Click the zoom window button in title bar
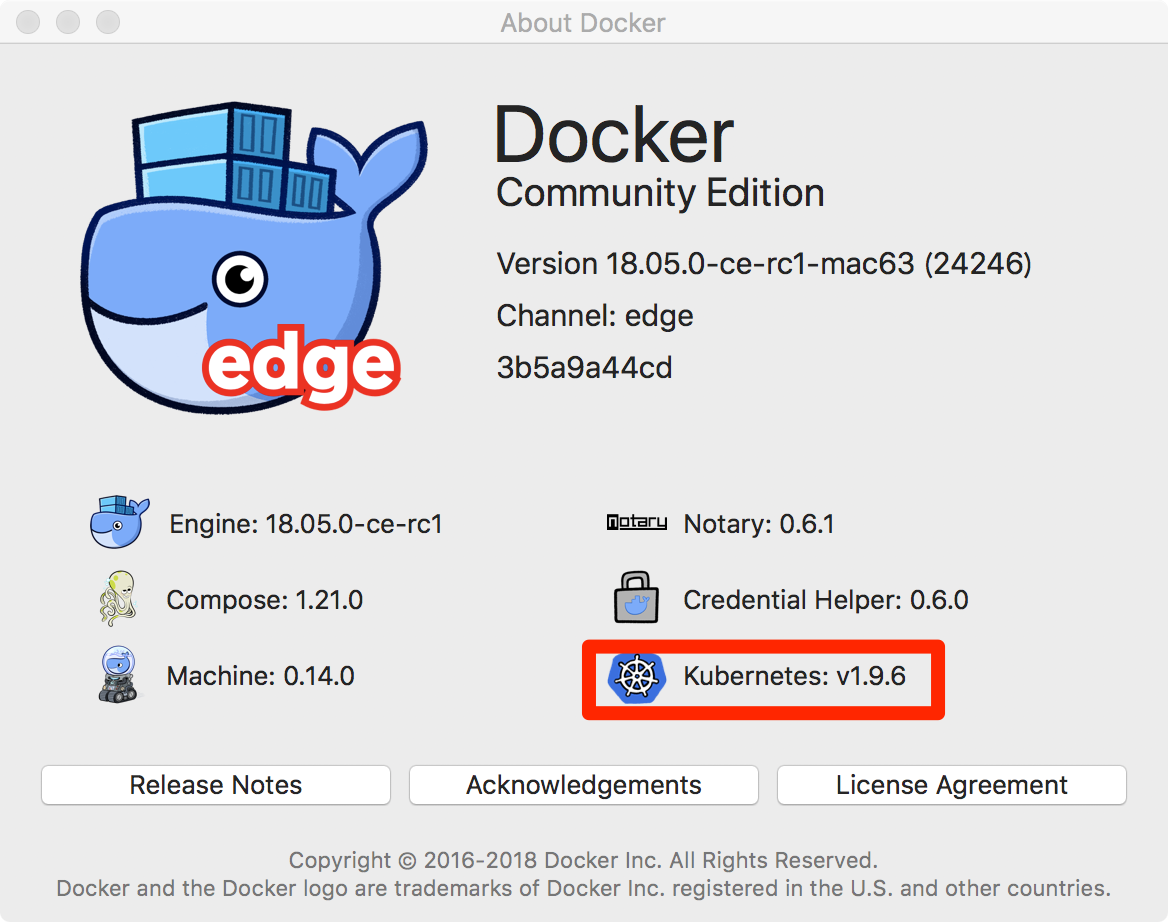This screenshot has height=922, width=1168. [108, 22]
